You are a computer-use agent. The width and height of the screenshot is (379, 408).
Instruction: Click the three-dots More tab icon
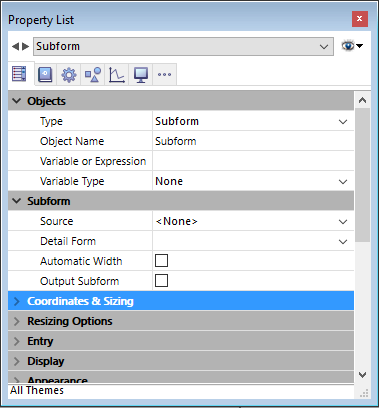164,74
